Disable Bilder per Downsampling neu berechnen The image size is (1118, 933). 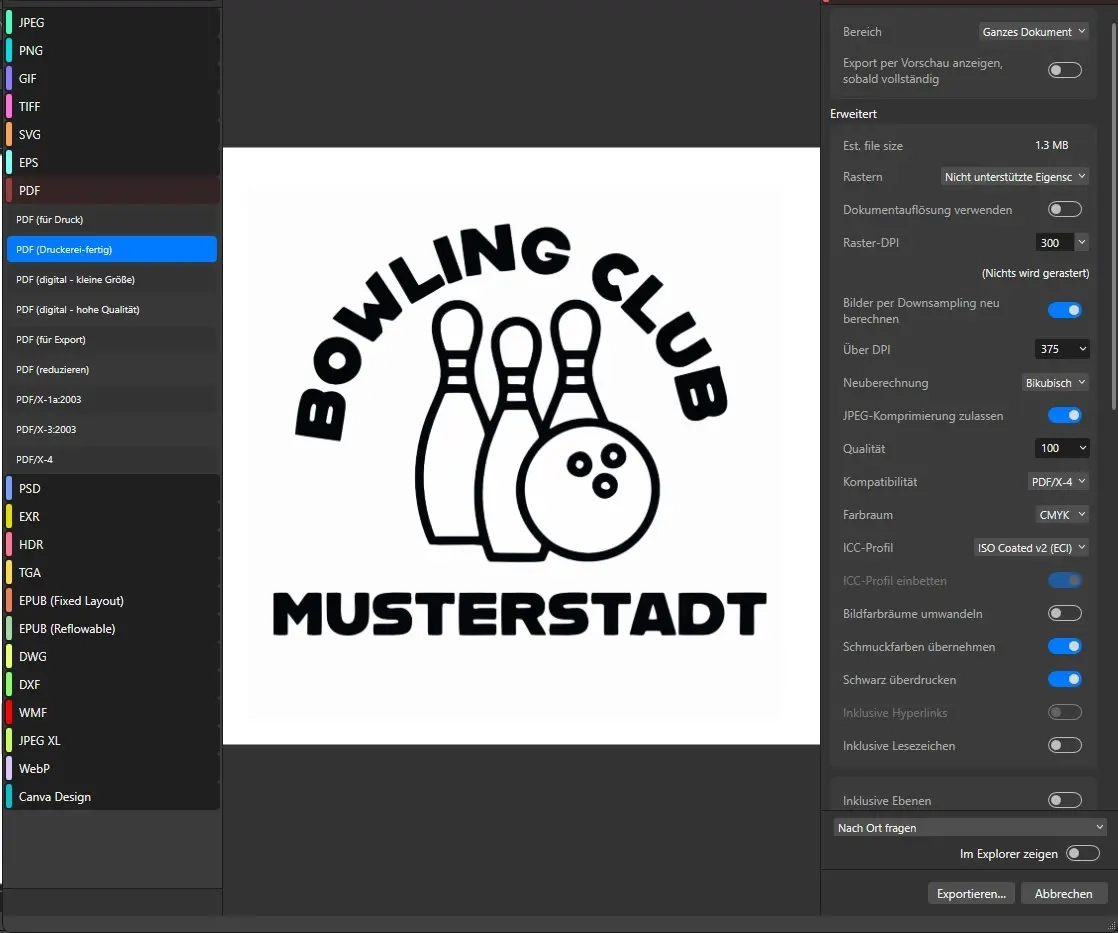[x=1065, y=310]
